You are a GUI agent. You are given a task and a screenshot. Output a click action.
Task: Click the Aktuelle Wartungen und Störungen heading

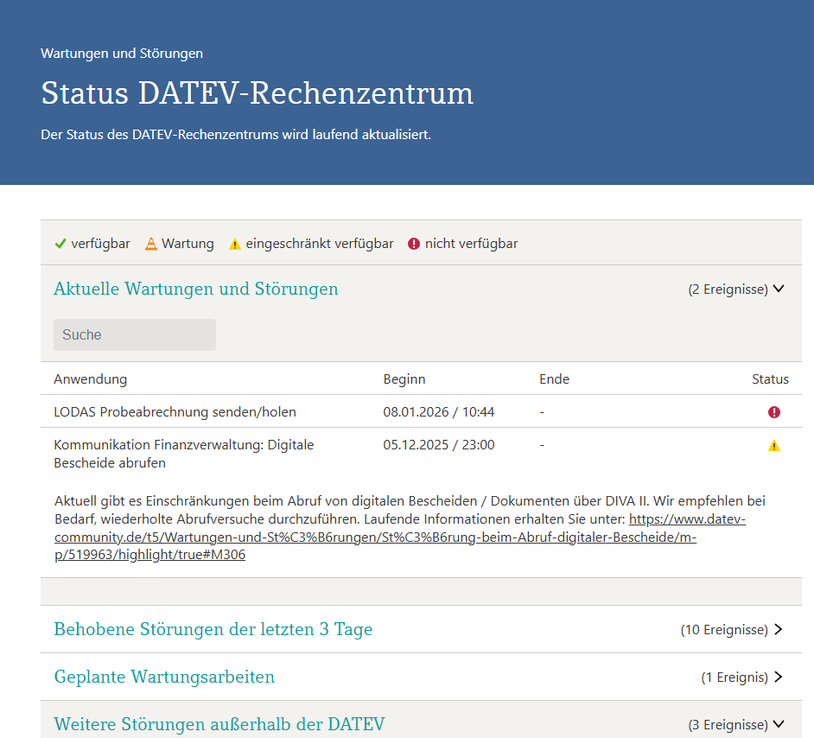pyautogui.click(x=196, y=289)
